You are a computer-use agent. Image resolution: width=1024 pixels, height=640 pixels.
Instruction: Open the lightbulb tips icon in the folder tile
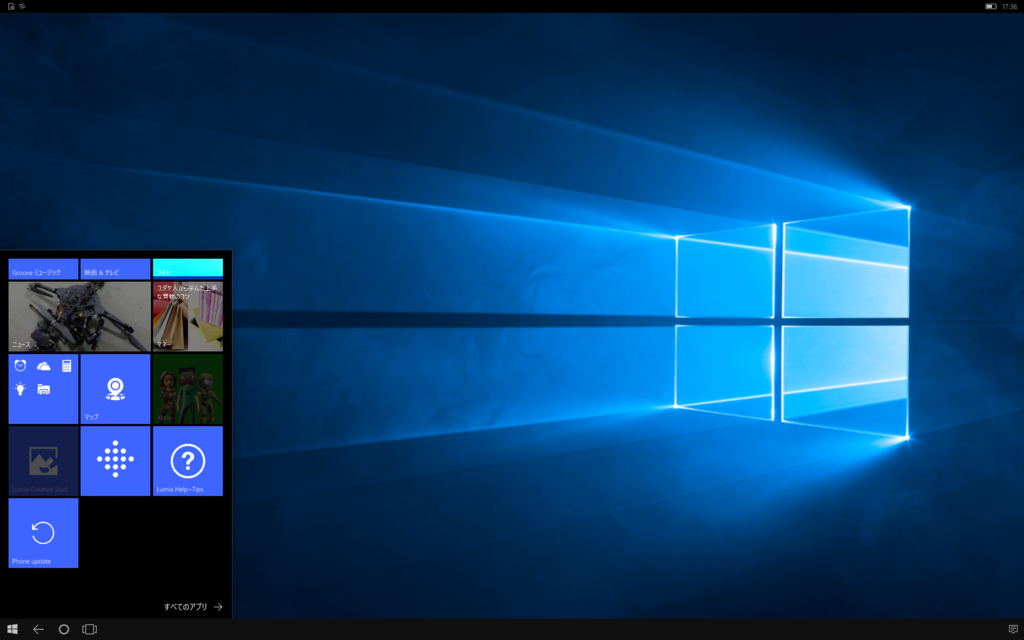tap(20, 389)
